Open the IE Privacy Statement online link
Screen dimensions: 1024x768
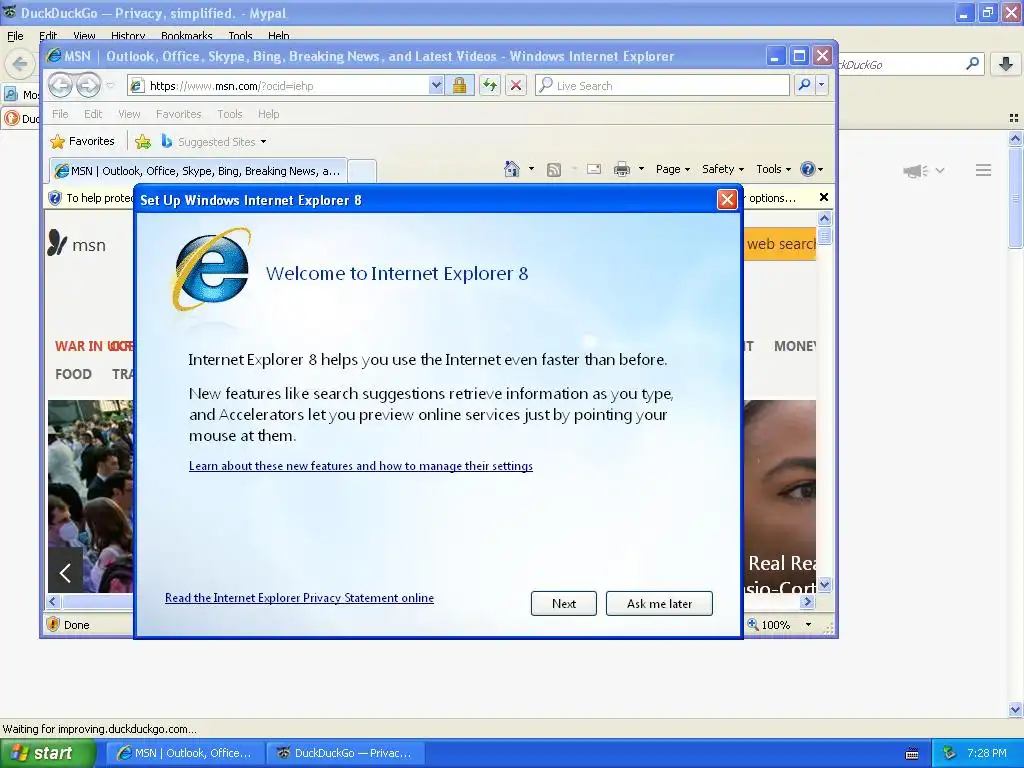299,598
